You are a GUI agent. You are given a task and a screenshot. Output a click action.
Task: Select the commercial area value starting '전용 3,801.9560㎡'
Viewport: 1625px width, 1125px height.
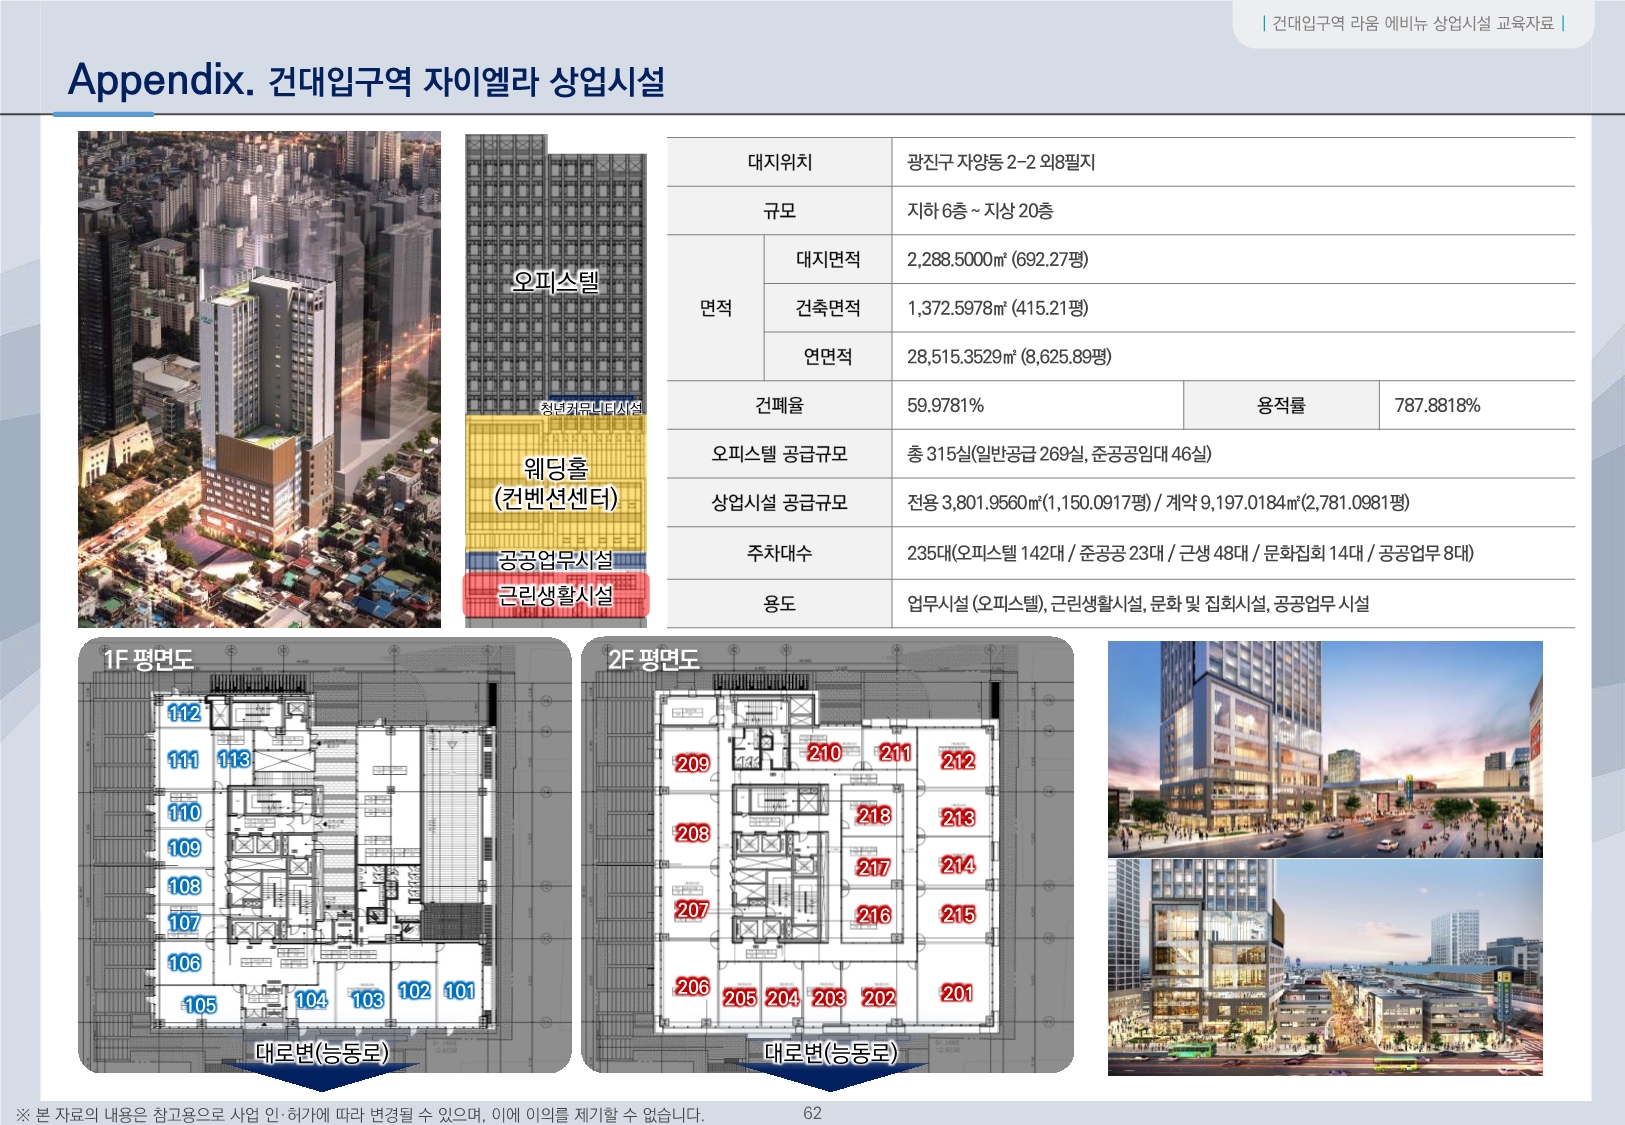click(x=1158, y=502)
